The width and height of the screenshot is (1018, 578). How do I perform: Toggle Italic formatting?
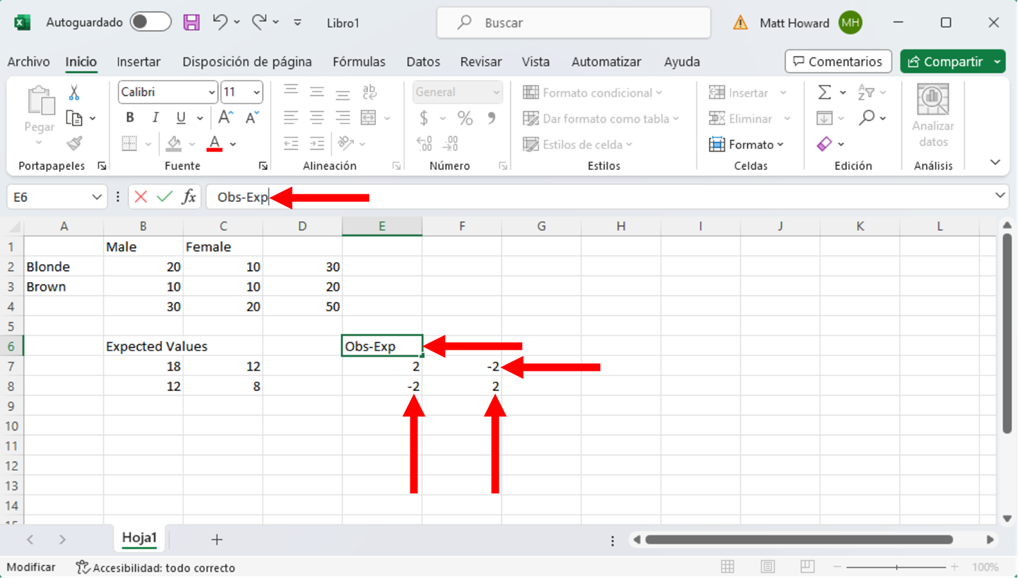(155, 118)
